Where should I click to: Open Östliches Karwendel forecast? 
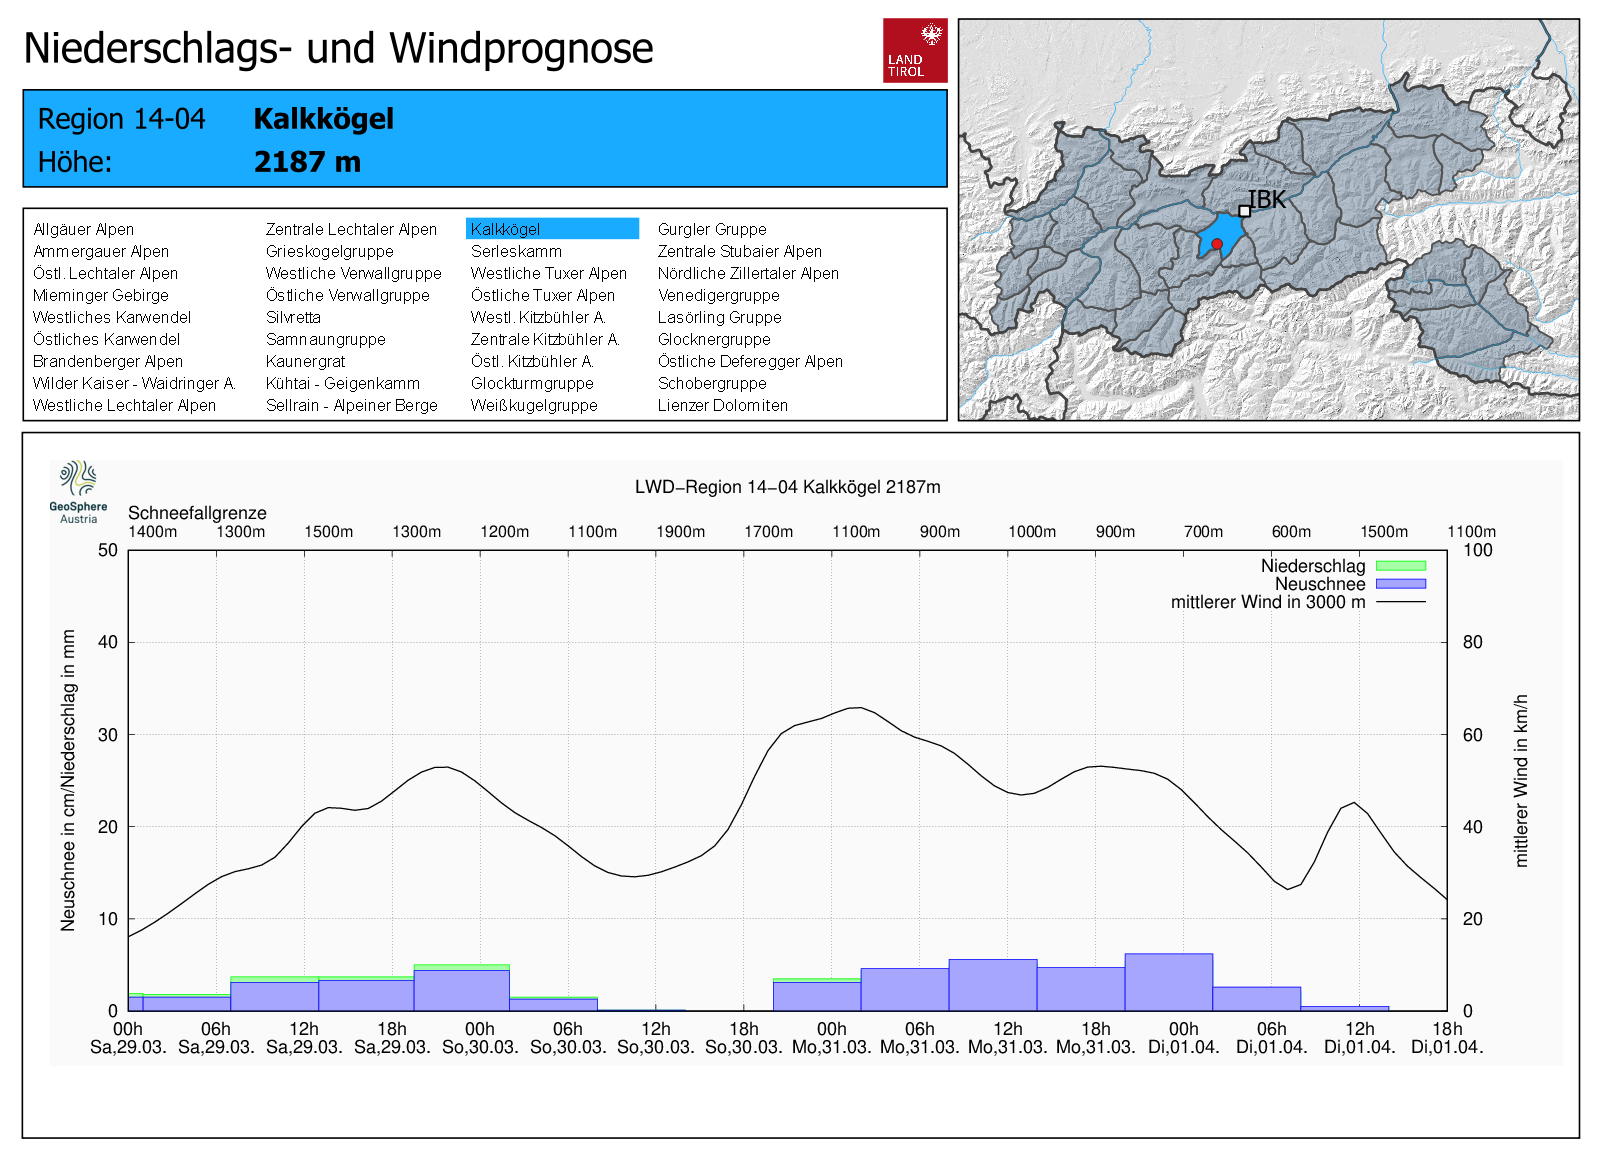(106, 339)
